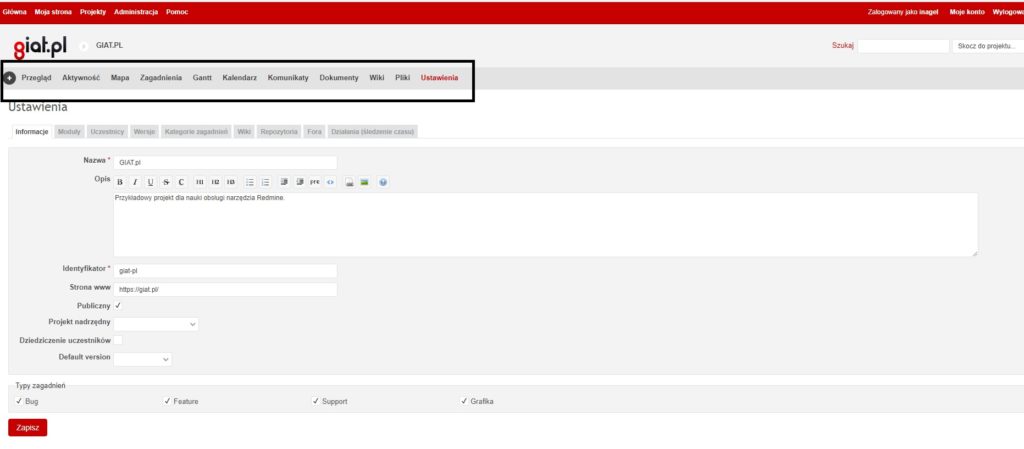The height and width of the screenshot is (449, 1024).
Task: Open the Komunikaty menu item
Action: point(288,78)
